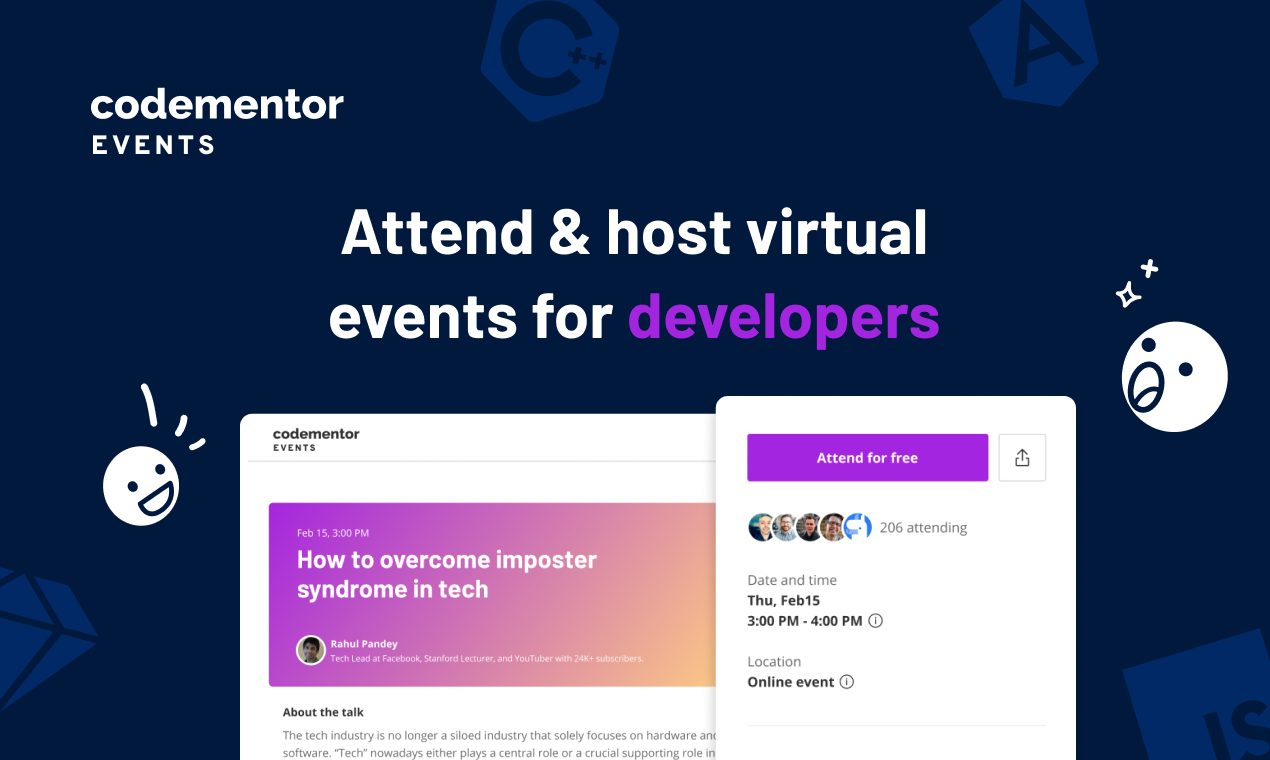Screen dimensions: 1270x760
Task: Show info icon beside Online event
Action: [x=847, y=682]
